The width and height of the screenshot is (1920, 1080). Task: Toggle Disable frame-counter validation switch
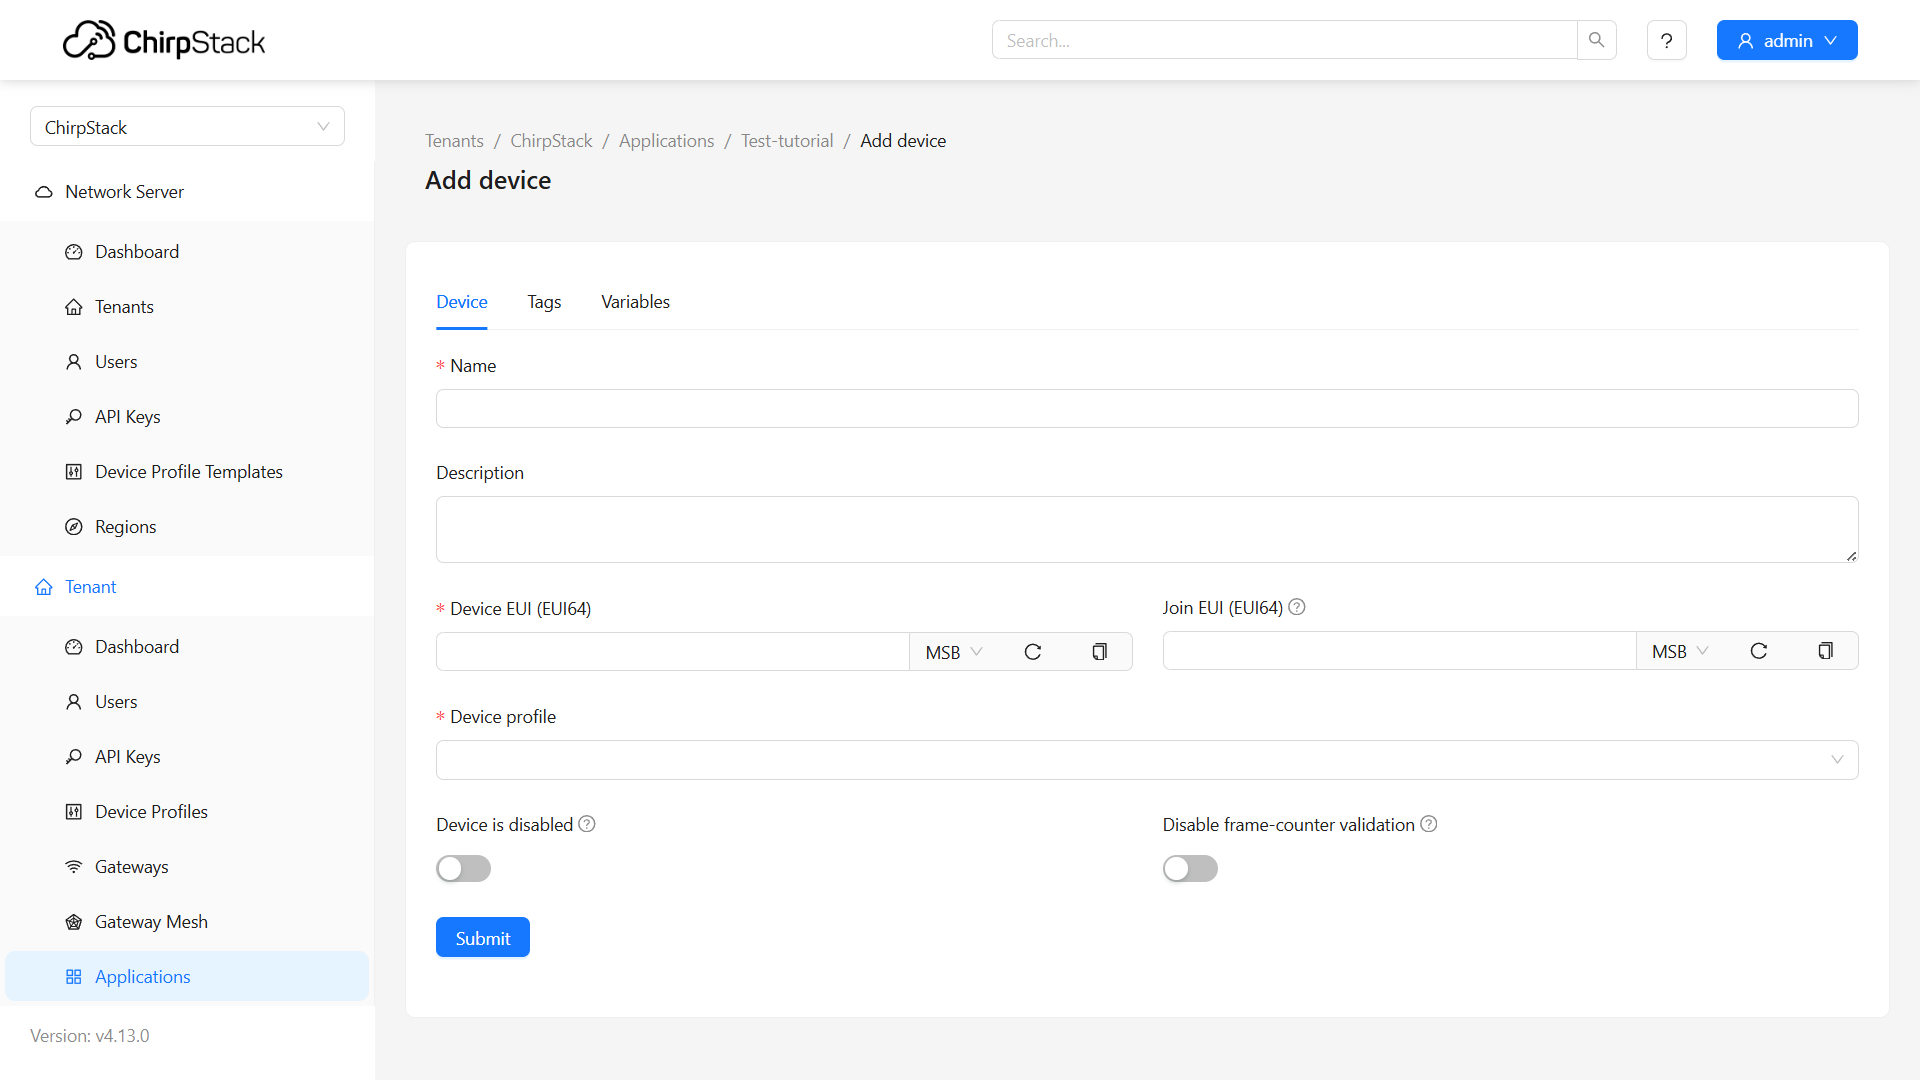[x=1190, y=868]
